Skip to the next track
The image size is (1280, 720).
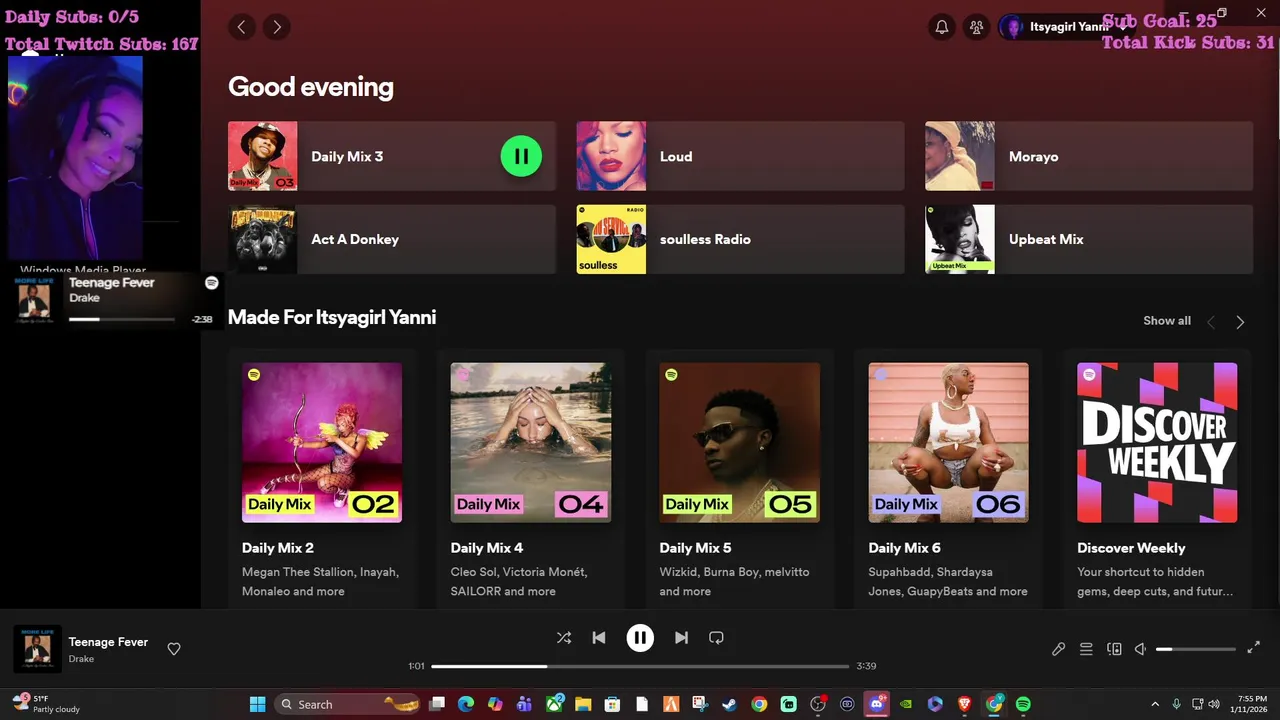[681, 637]
